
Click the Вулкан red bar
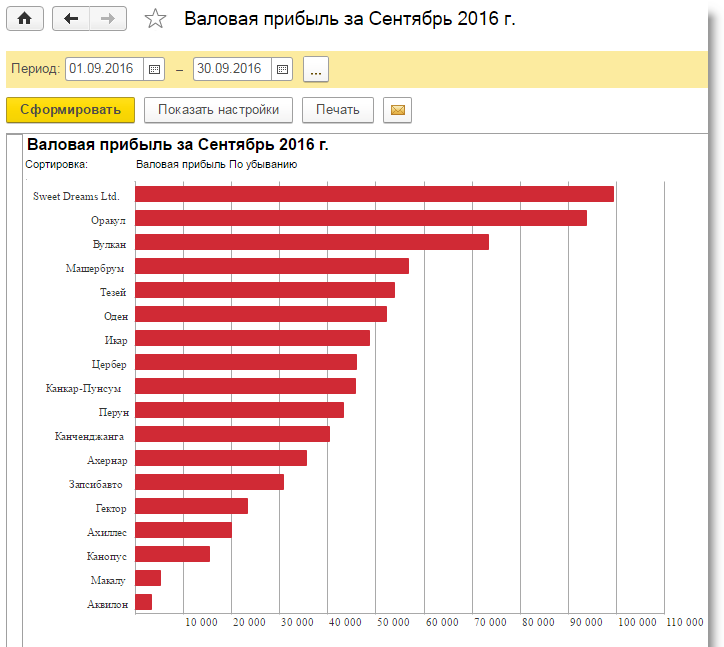pos(312,242)
